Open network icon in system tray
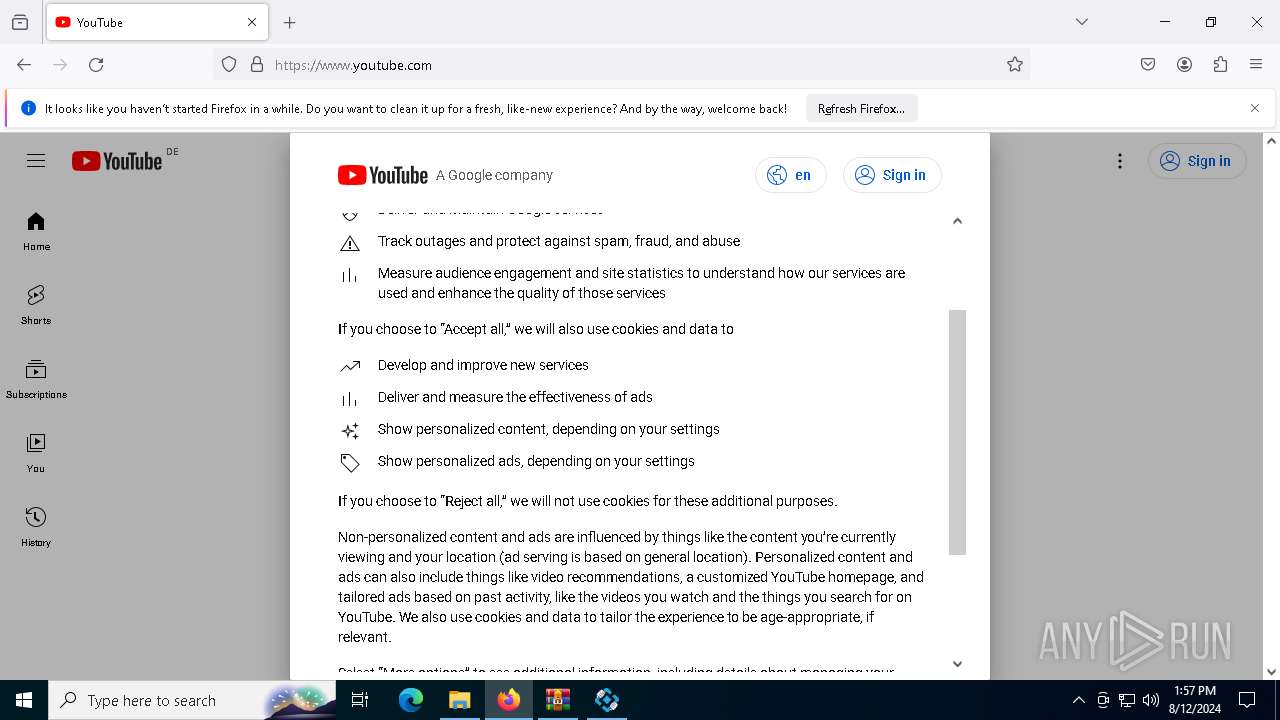This screenshot has height=720, width=1280. 1127,700
